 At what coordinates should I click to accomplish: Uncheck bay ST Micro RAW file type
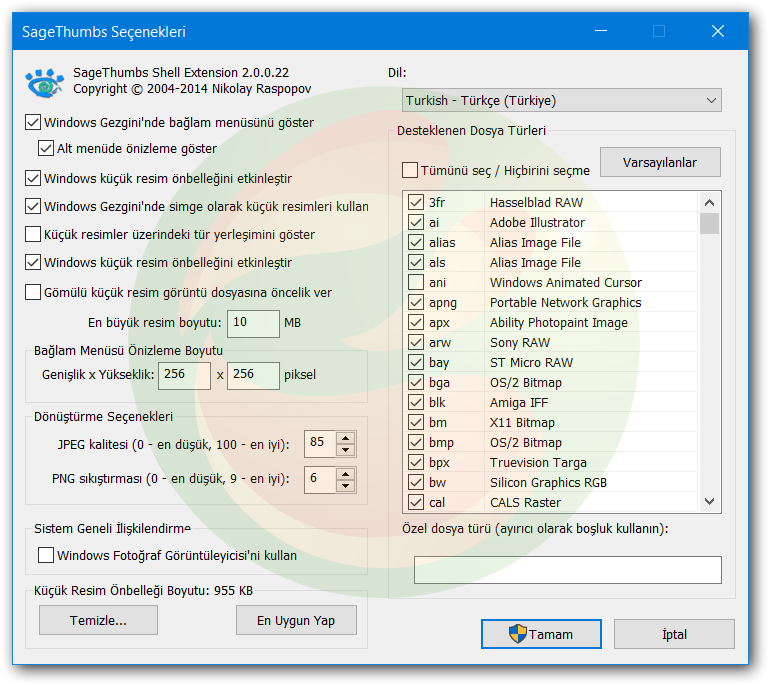point(416,362)
